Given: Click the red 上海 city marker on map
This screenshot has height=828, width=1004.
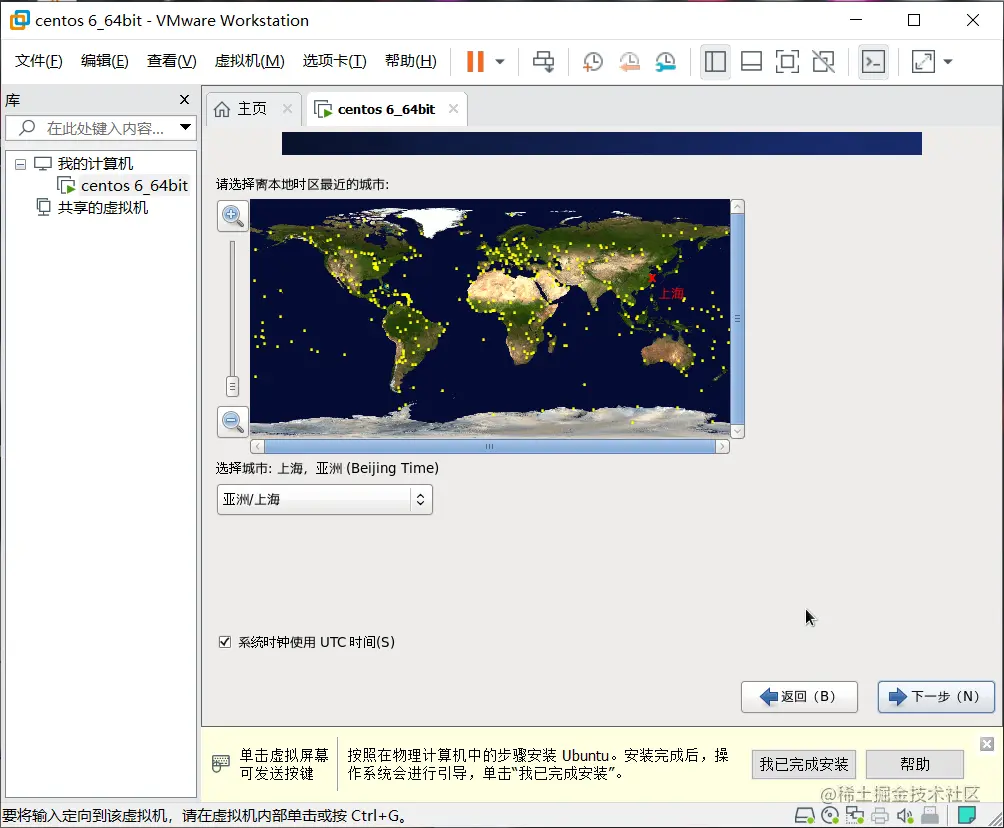Looking at the screenshot, I should pyautogui.click(x=652, y=278).
